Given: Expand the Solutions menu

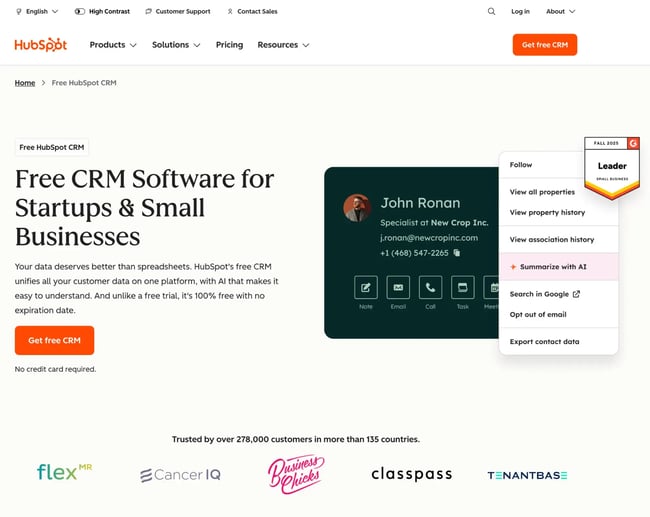Looking at the screenshot, I should click(x=176, y=45).
